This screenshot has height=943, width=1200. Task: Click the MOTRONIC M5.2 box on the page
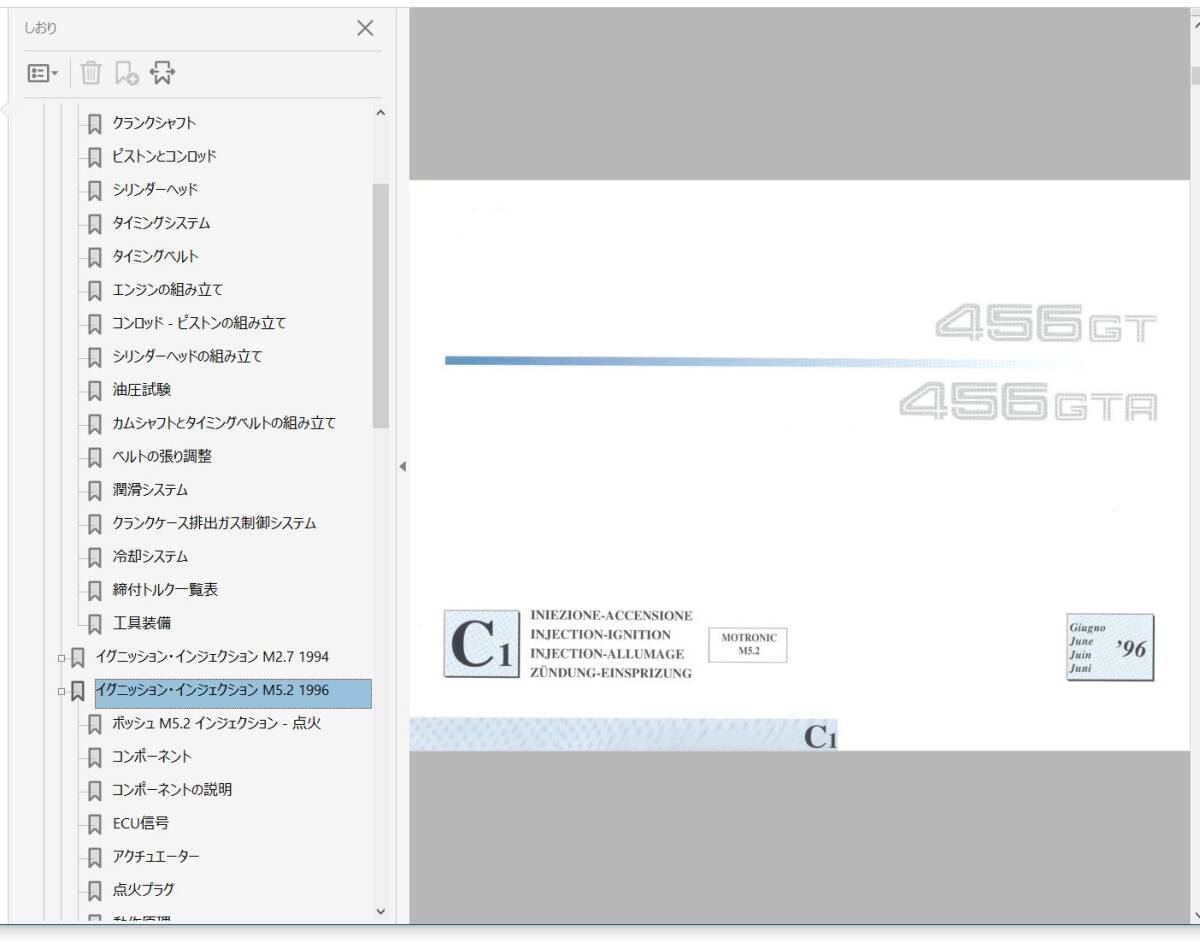[x=749, y=645]
